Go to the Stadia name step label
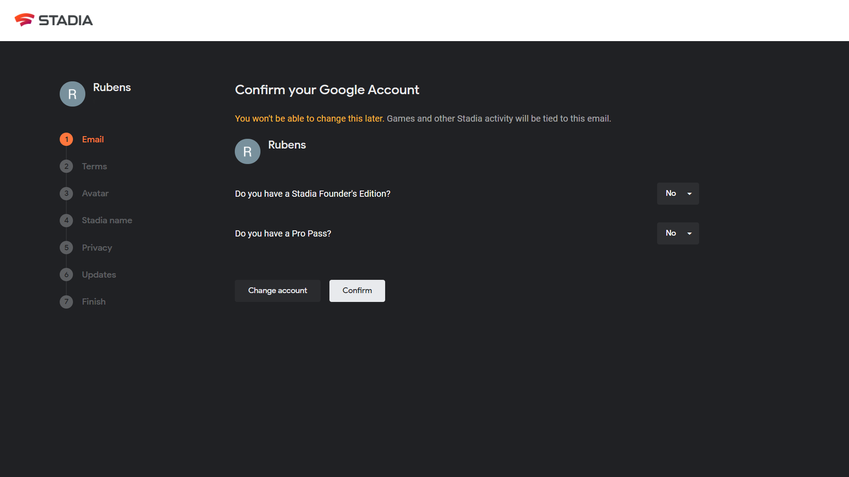This screenshot has width=849, height=477. [107, 220]
